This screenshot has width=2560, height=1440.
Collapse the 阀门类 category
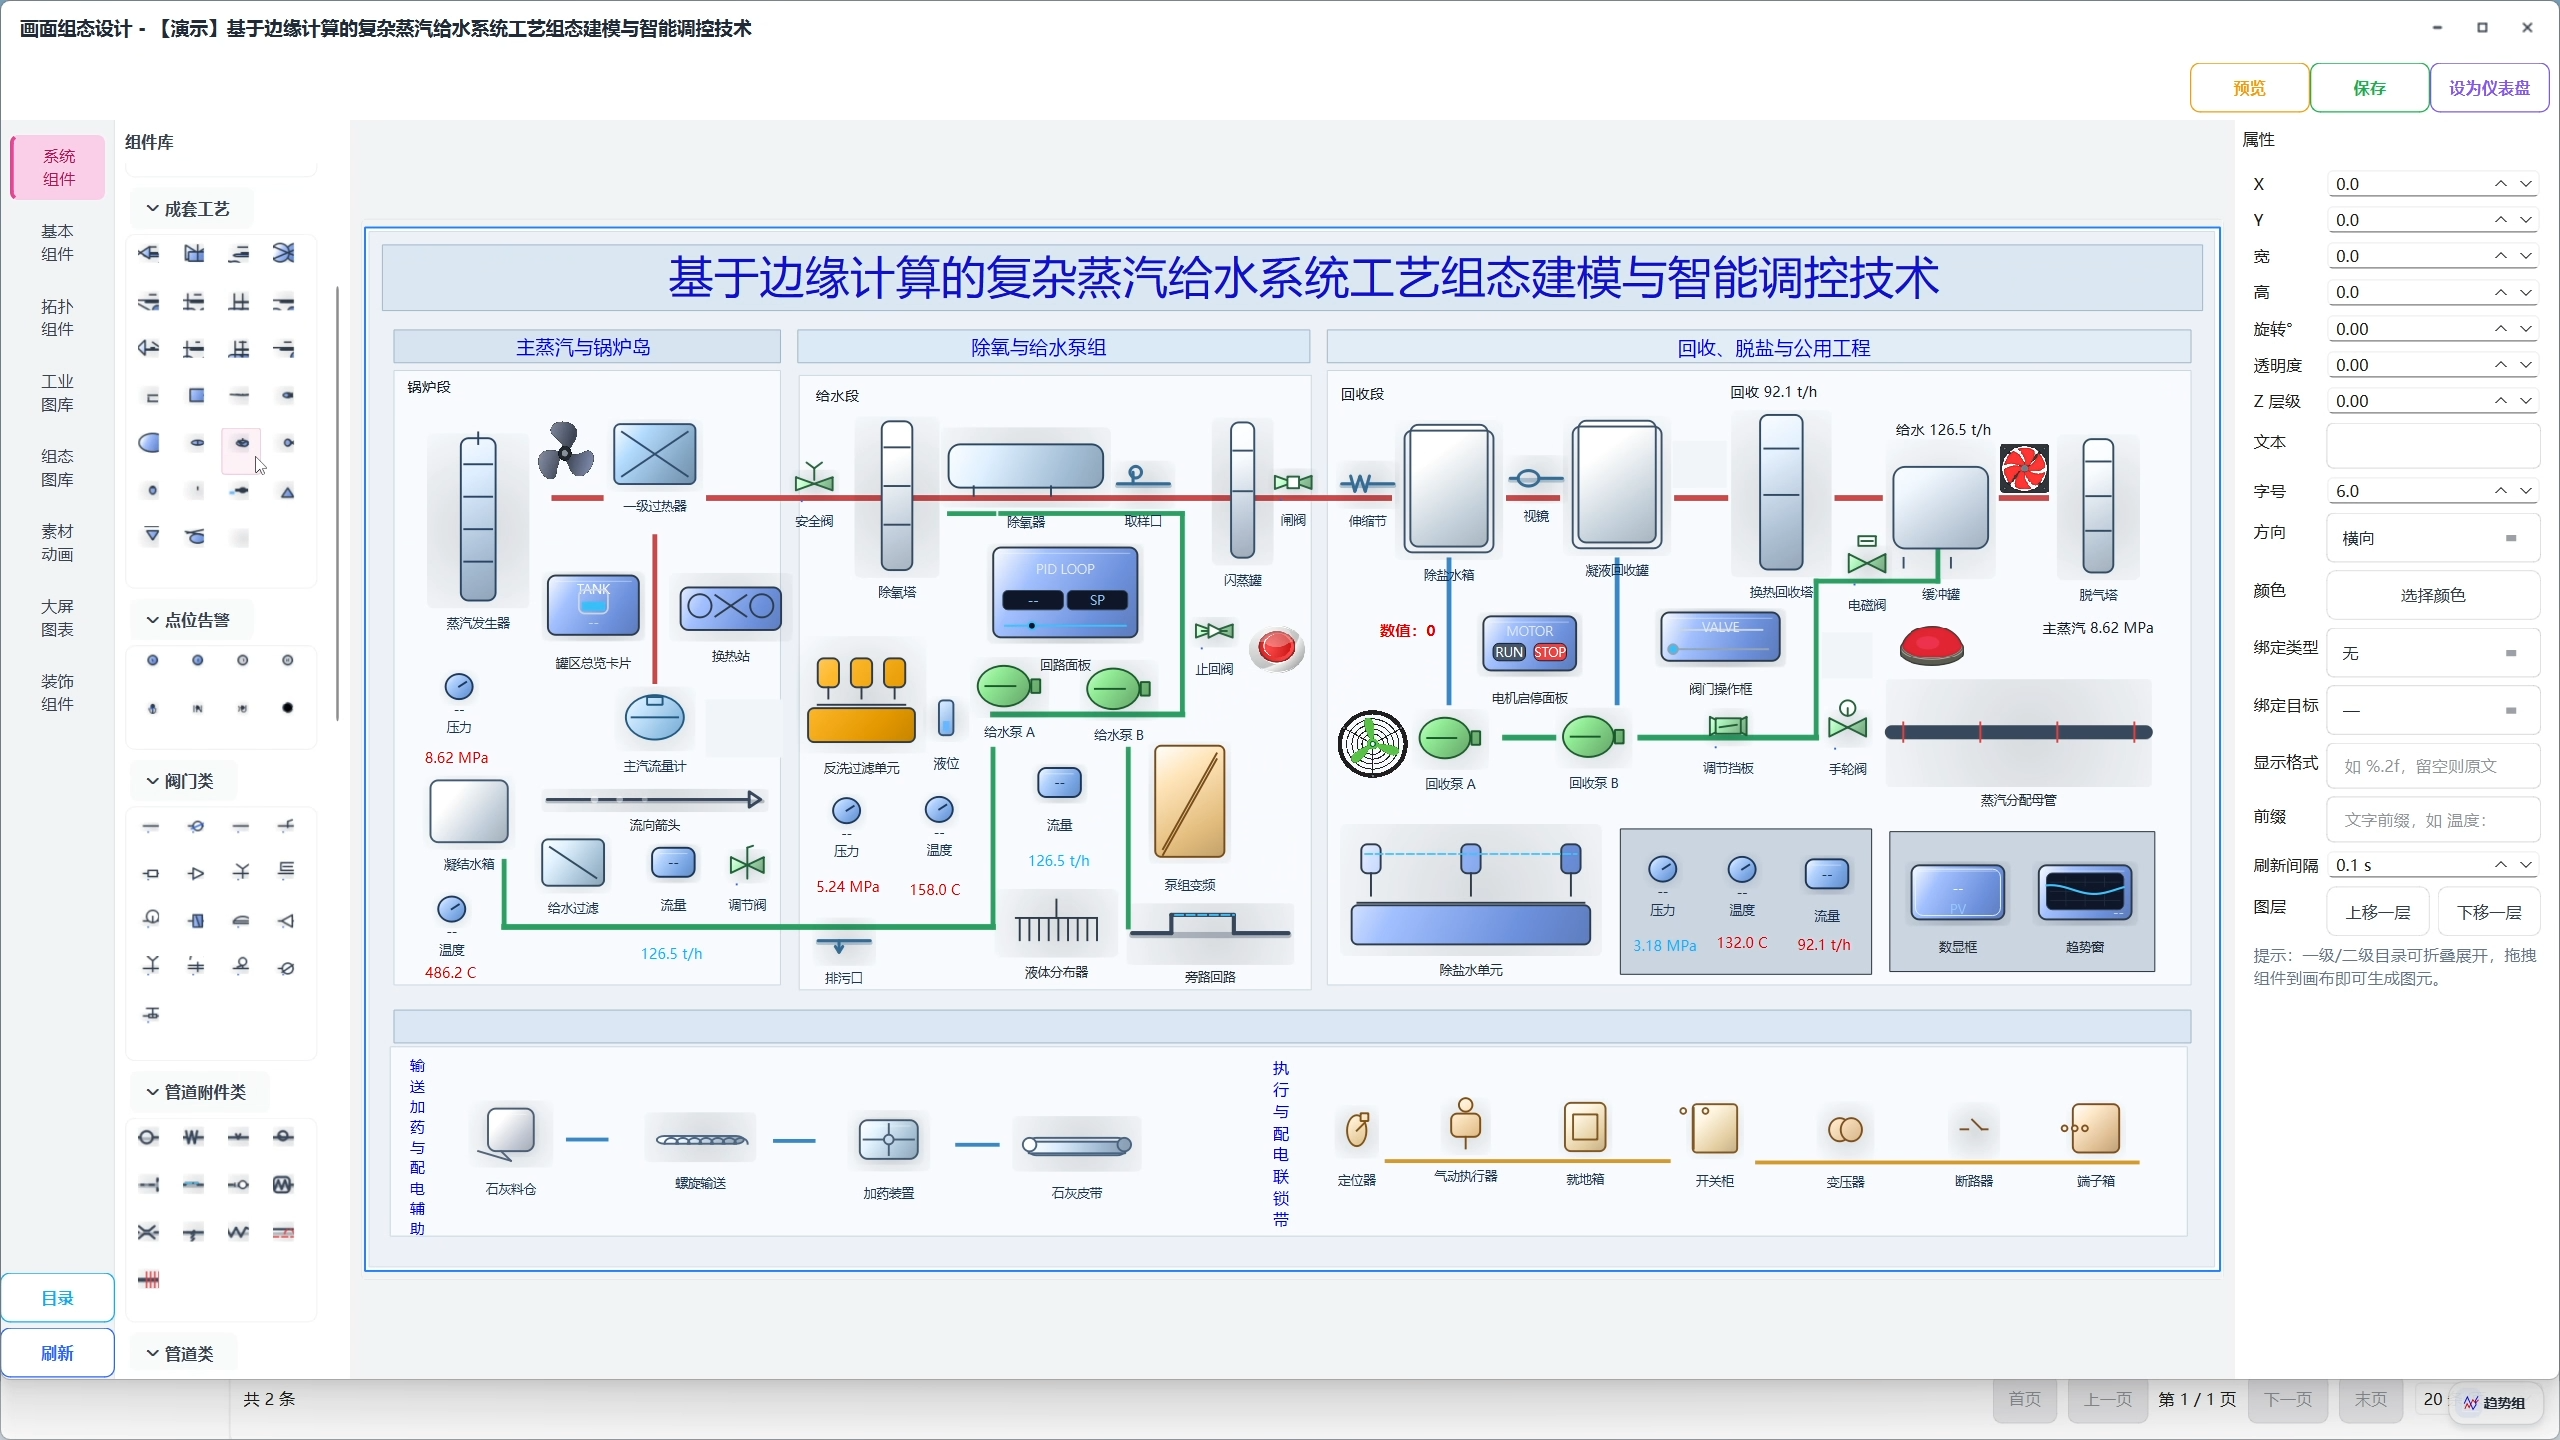tap(182, 781)
